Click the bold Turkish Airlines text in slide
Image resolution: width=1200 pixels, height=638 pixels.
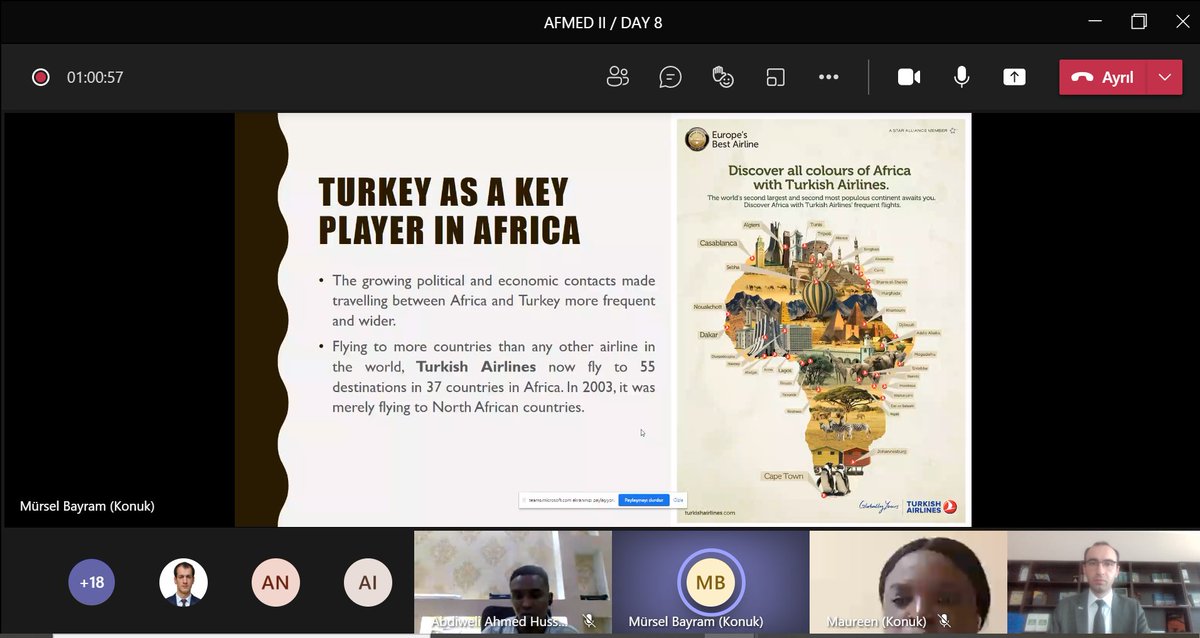(476, 367)
